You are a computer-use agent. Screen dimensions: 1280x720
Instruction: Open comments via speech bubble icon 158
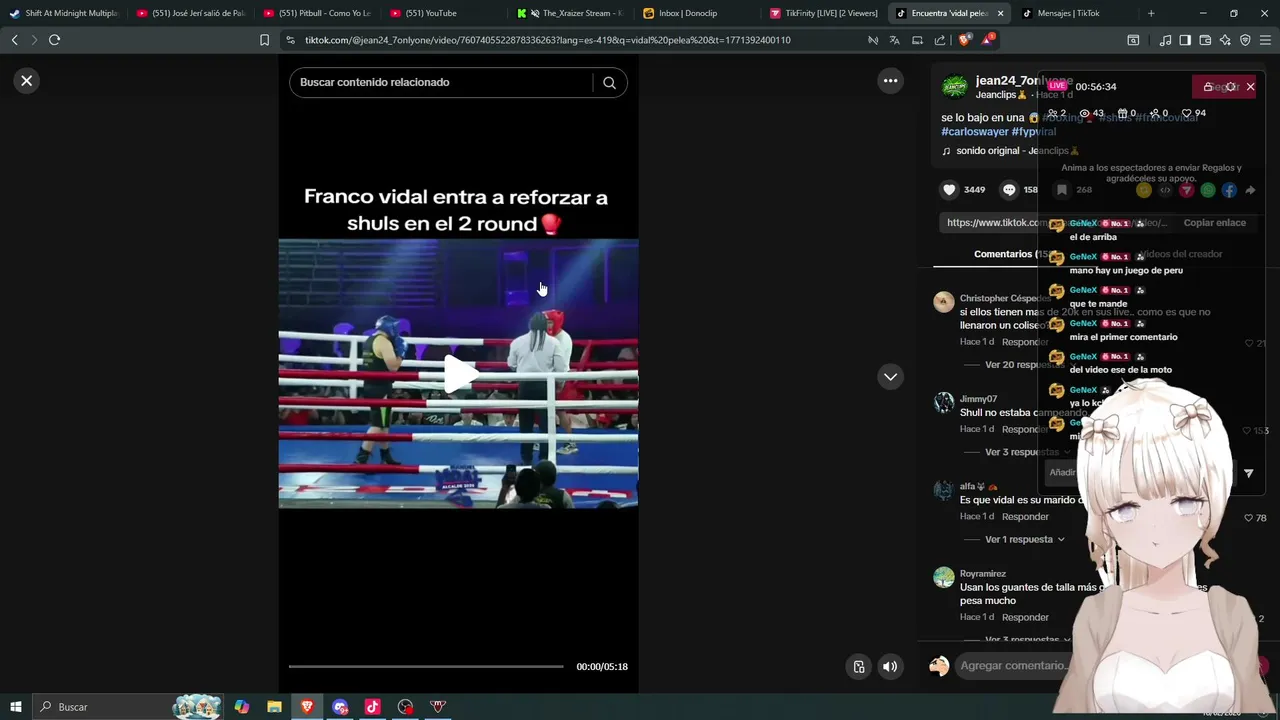[1009, 190]
